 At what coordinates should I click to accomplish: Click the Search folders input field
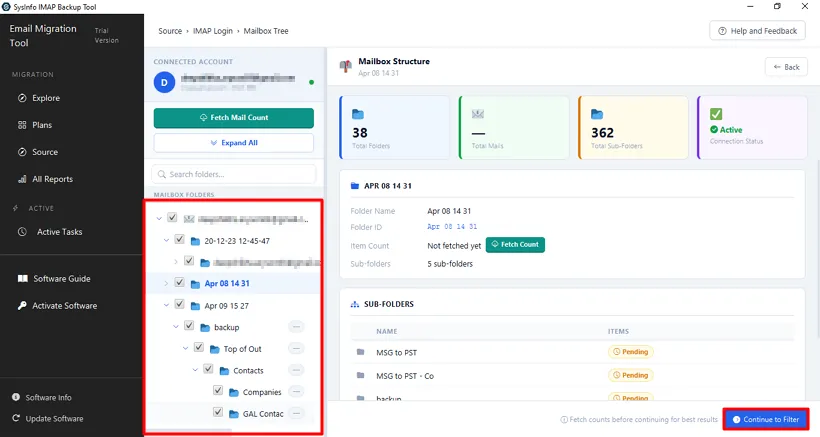234,174
